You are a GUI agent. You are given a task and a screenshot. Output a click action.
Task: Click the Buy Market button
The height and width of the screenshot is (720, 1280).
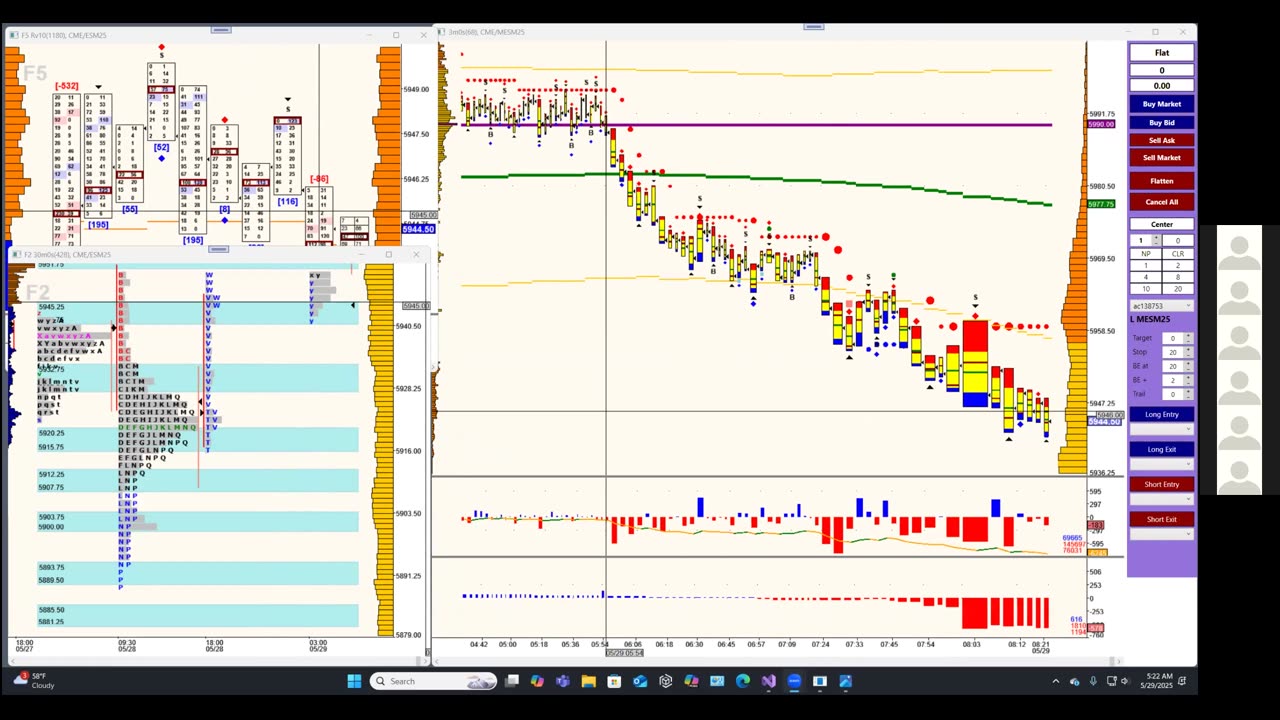(1161, 104)
